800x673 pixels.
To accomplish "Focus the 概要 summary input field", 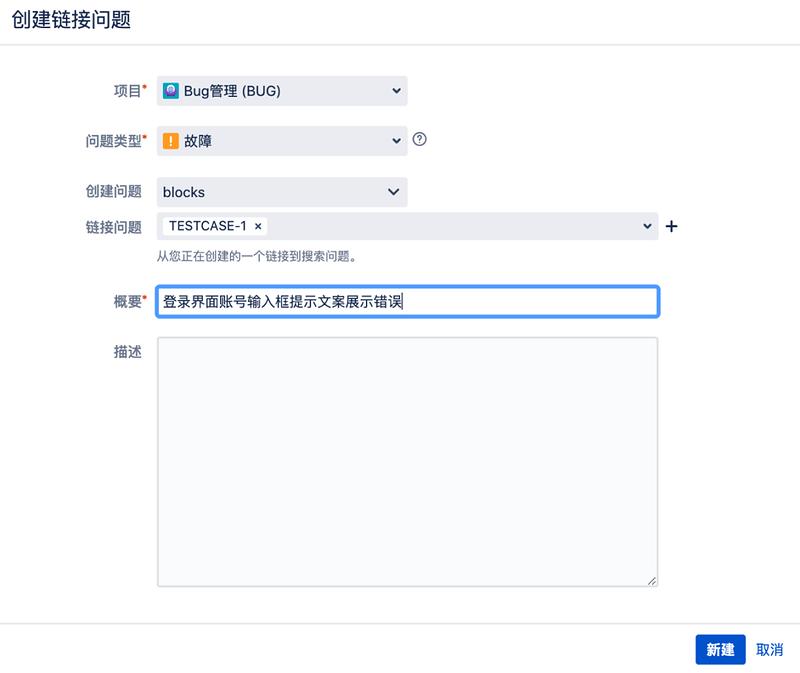I will pyautogui.click(x=400, y=301).
